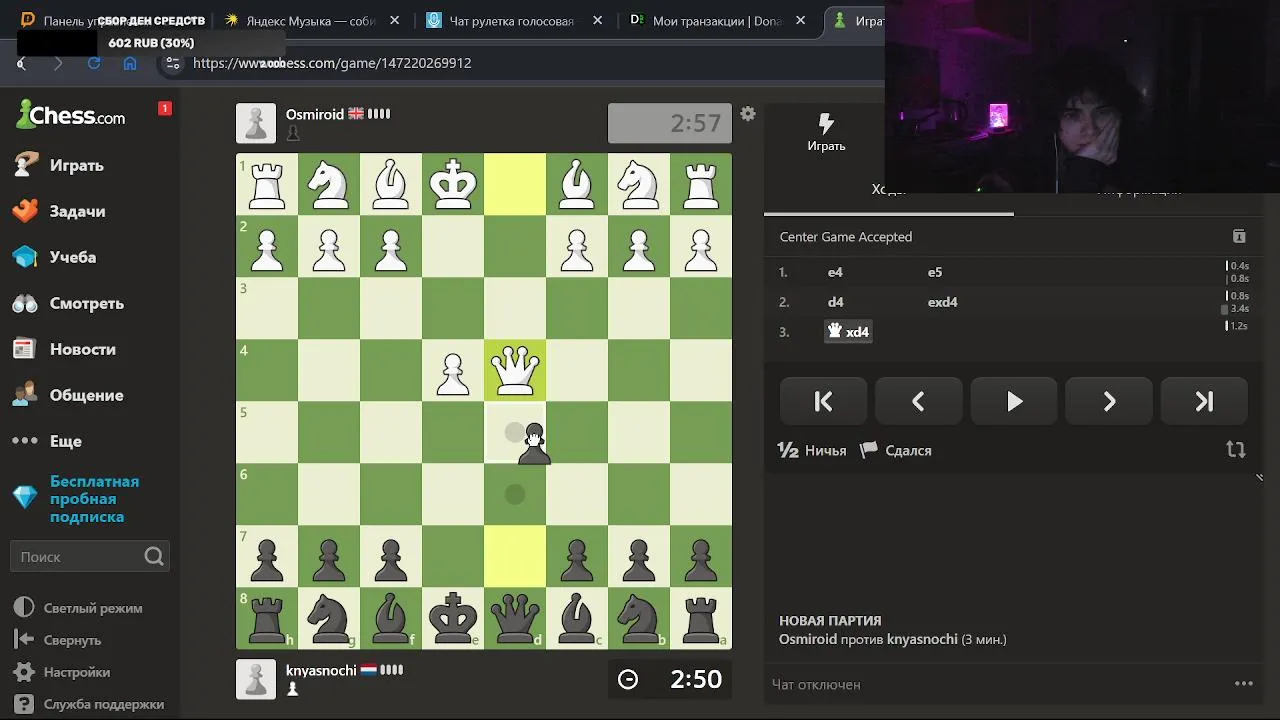Select move e4 in the move list
1280x720 pixels.
[835, 272]
